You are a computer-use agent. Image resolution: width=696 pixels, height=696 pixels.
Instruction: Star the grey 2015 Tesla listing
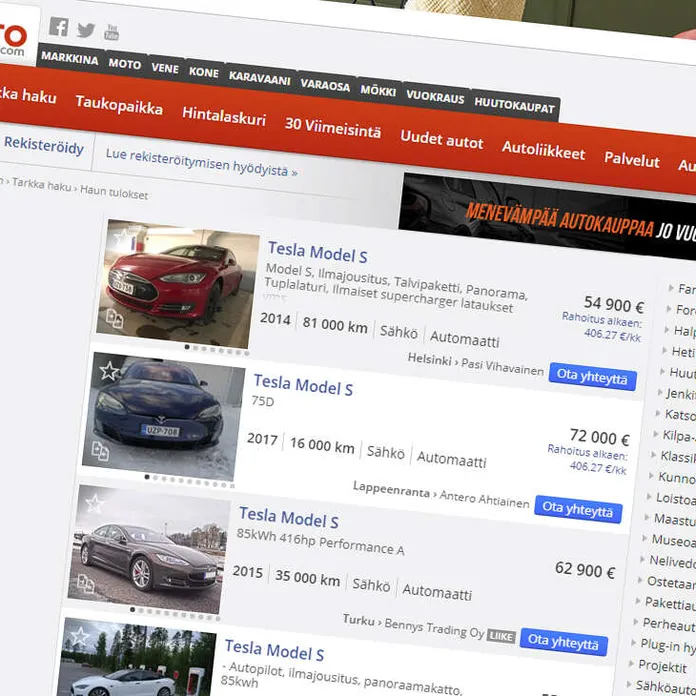(95, 503)
